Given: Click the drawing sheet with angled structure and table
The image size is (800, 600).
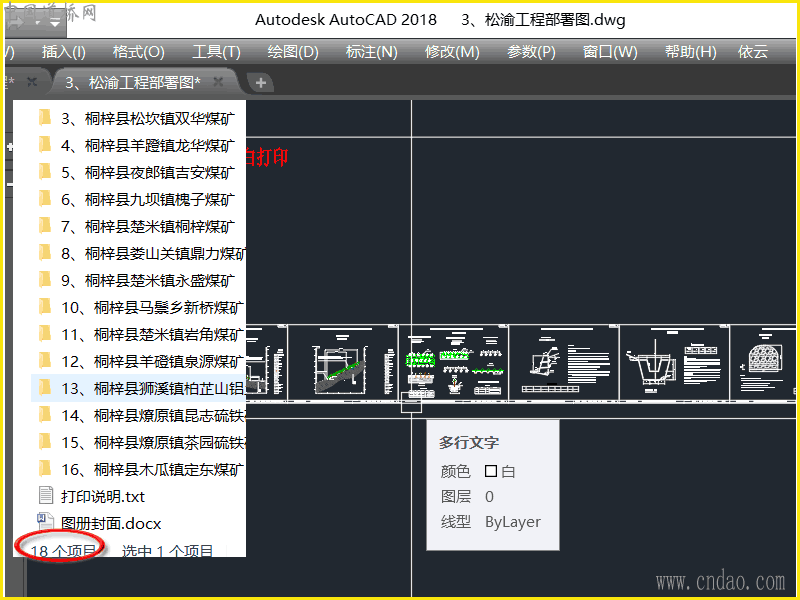Looking at the screenshot, I should coord(564,363).
